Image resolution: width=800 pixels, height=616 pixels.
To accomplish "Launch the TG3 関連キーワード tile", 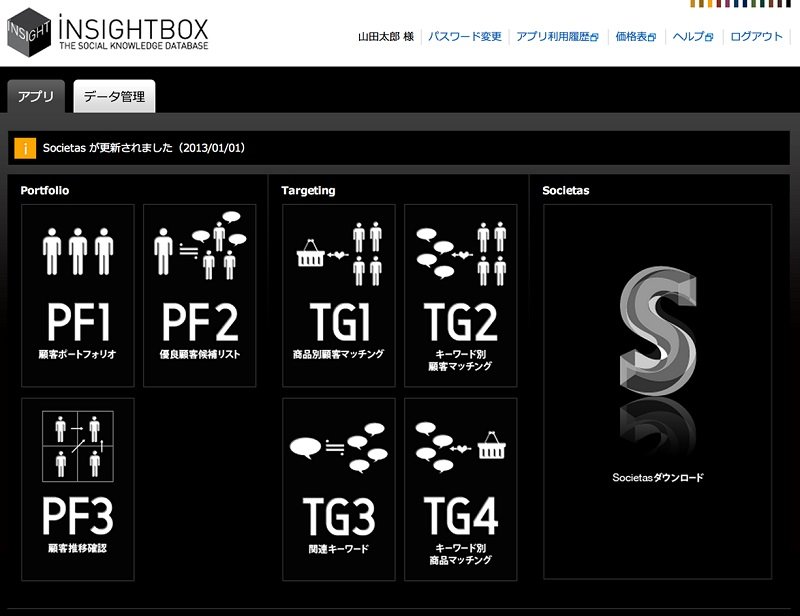I will point(339,489).
